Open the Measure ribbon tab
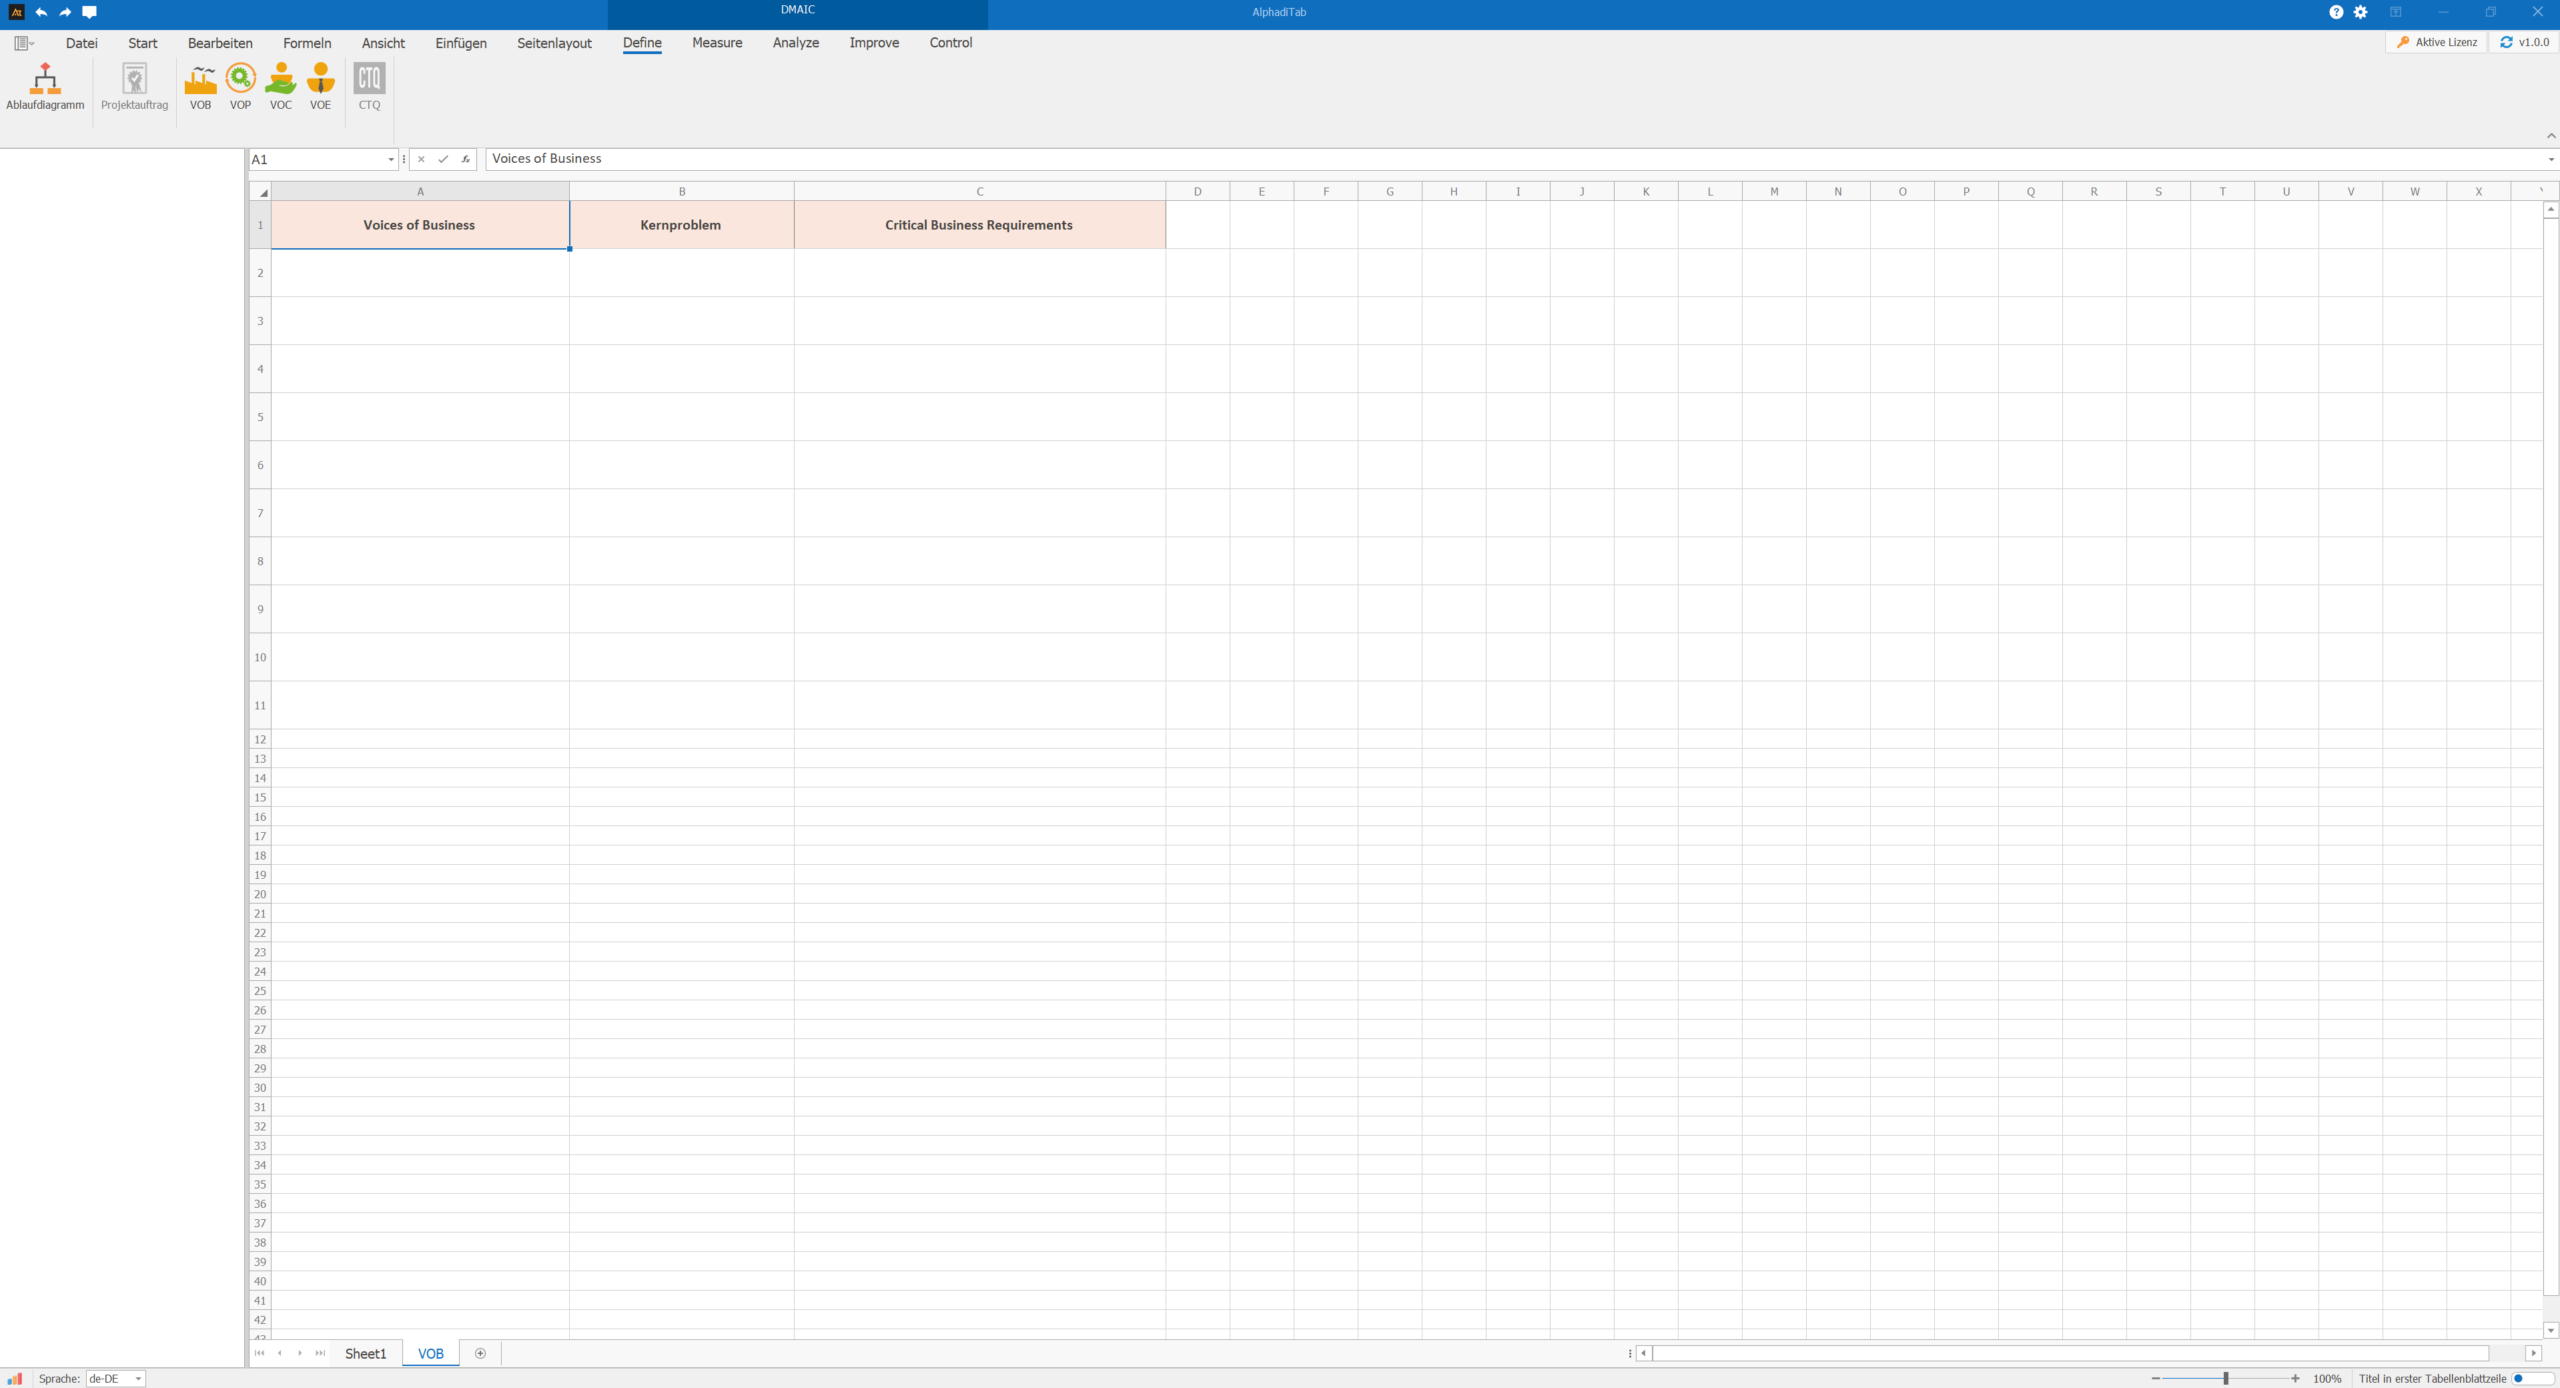This screenshot has height=1388, width=2560. (717, 43)
